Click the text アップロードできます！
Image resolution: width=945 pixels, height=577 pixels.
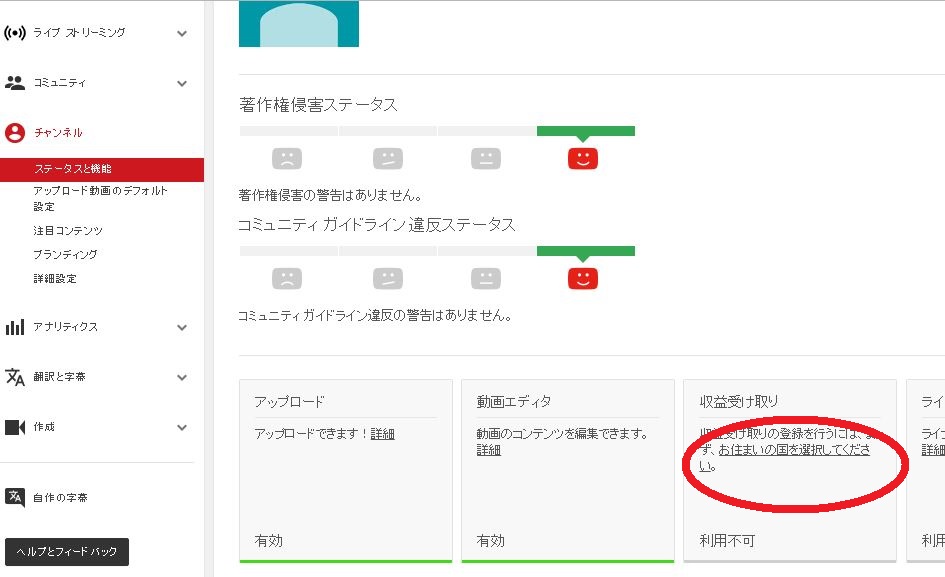[x=312, y=434]
